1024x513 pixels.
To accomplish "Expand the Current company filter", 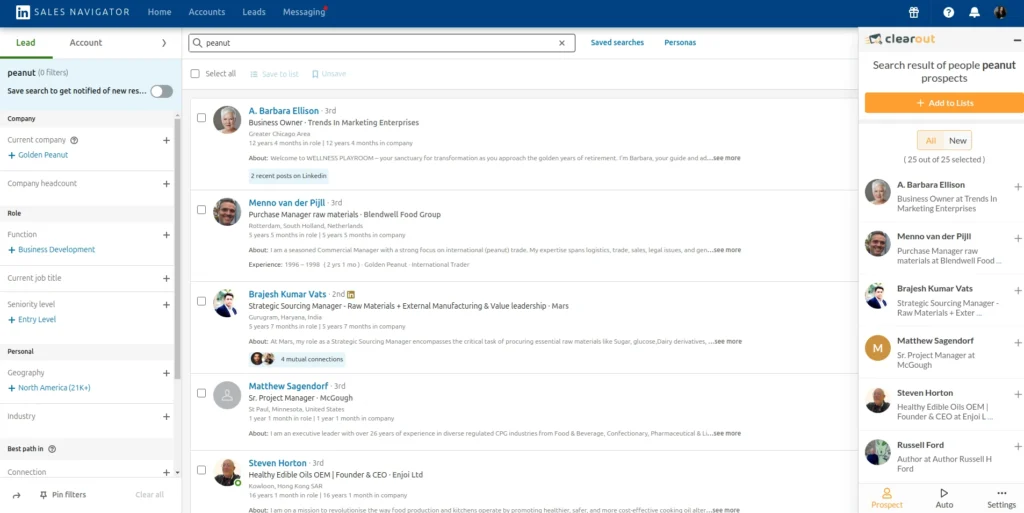I will tap(167, 140).
